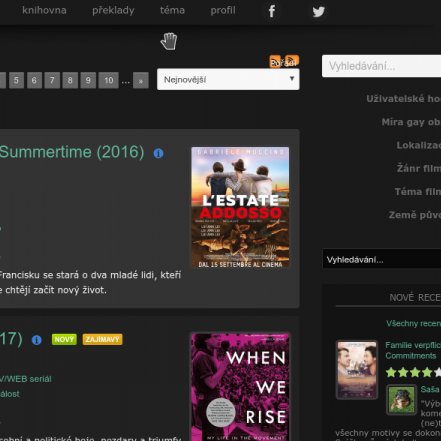
Task: Open the téma menu item
Action: click(x=172, y=10)
